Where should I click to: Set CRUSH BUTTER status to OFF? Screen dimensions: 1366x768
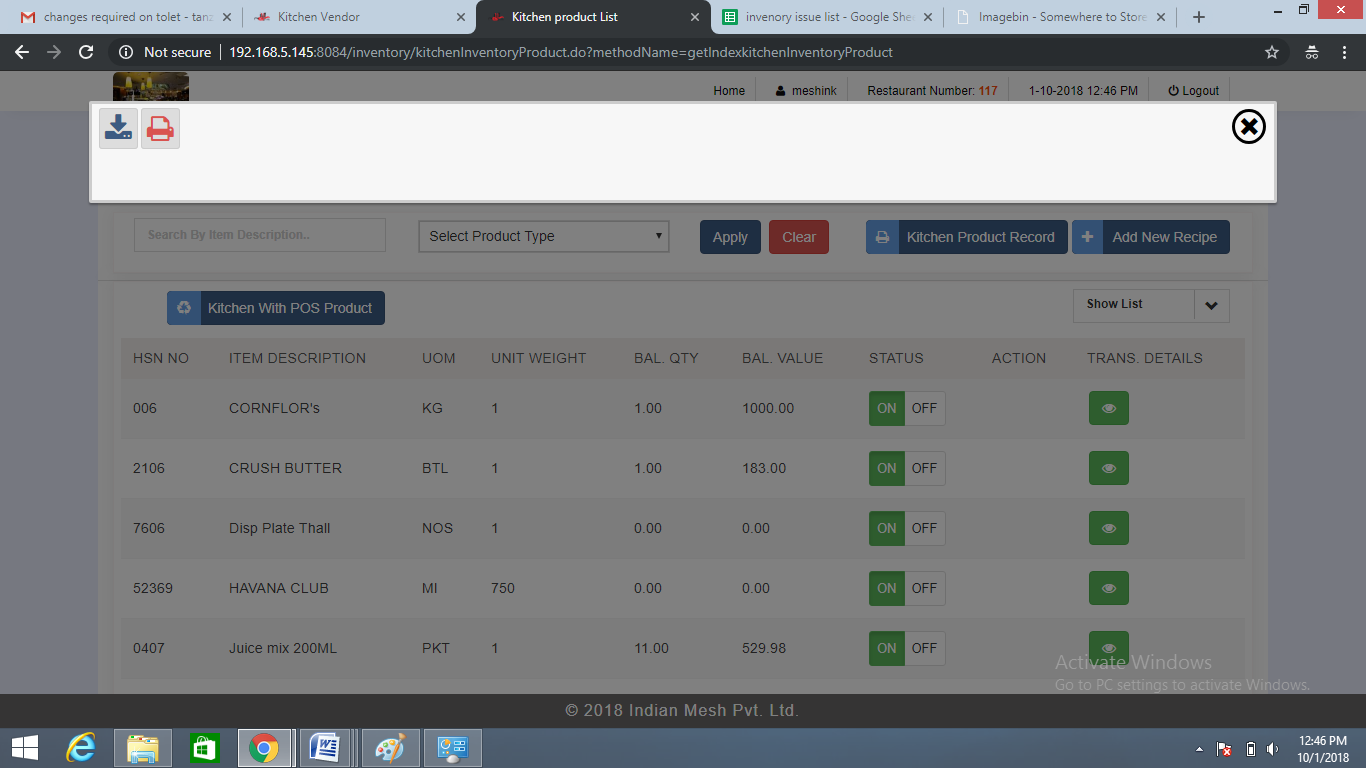(925, 468)
